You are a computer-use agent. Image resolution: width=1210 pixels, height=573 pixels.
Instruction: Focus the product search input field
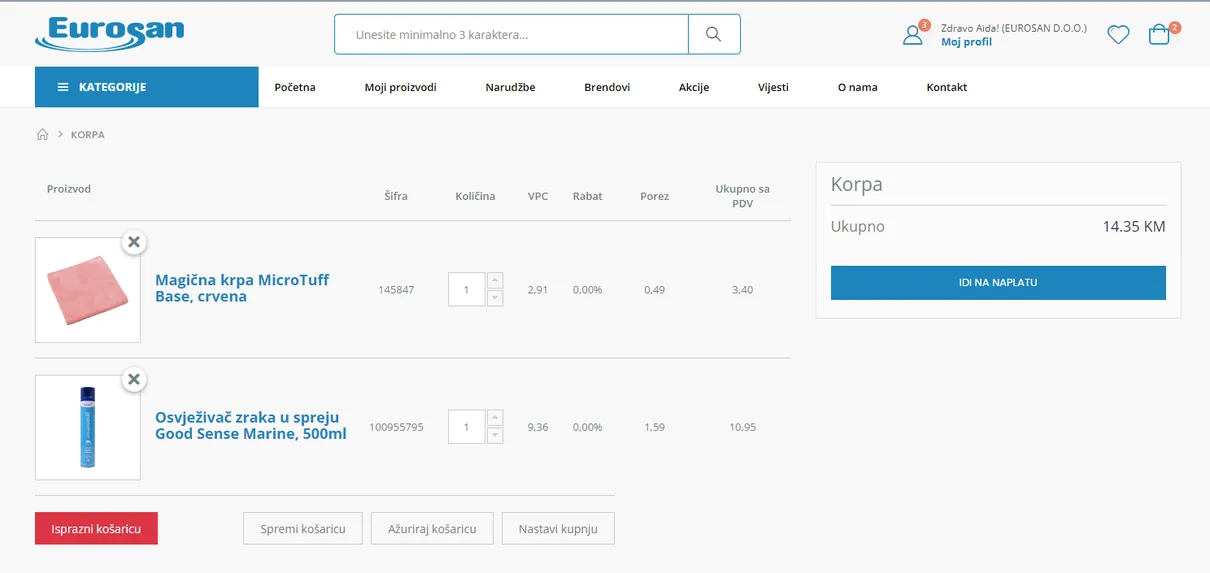coord(511,34)
